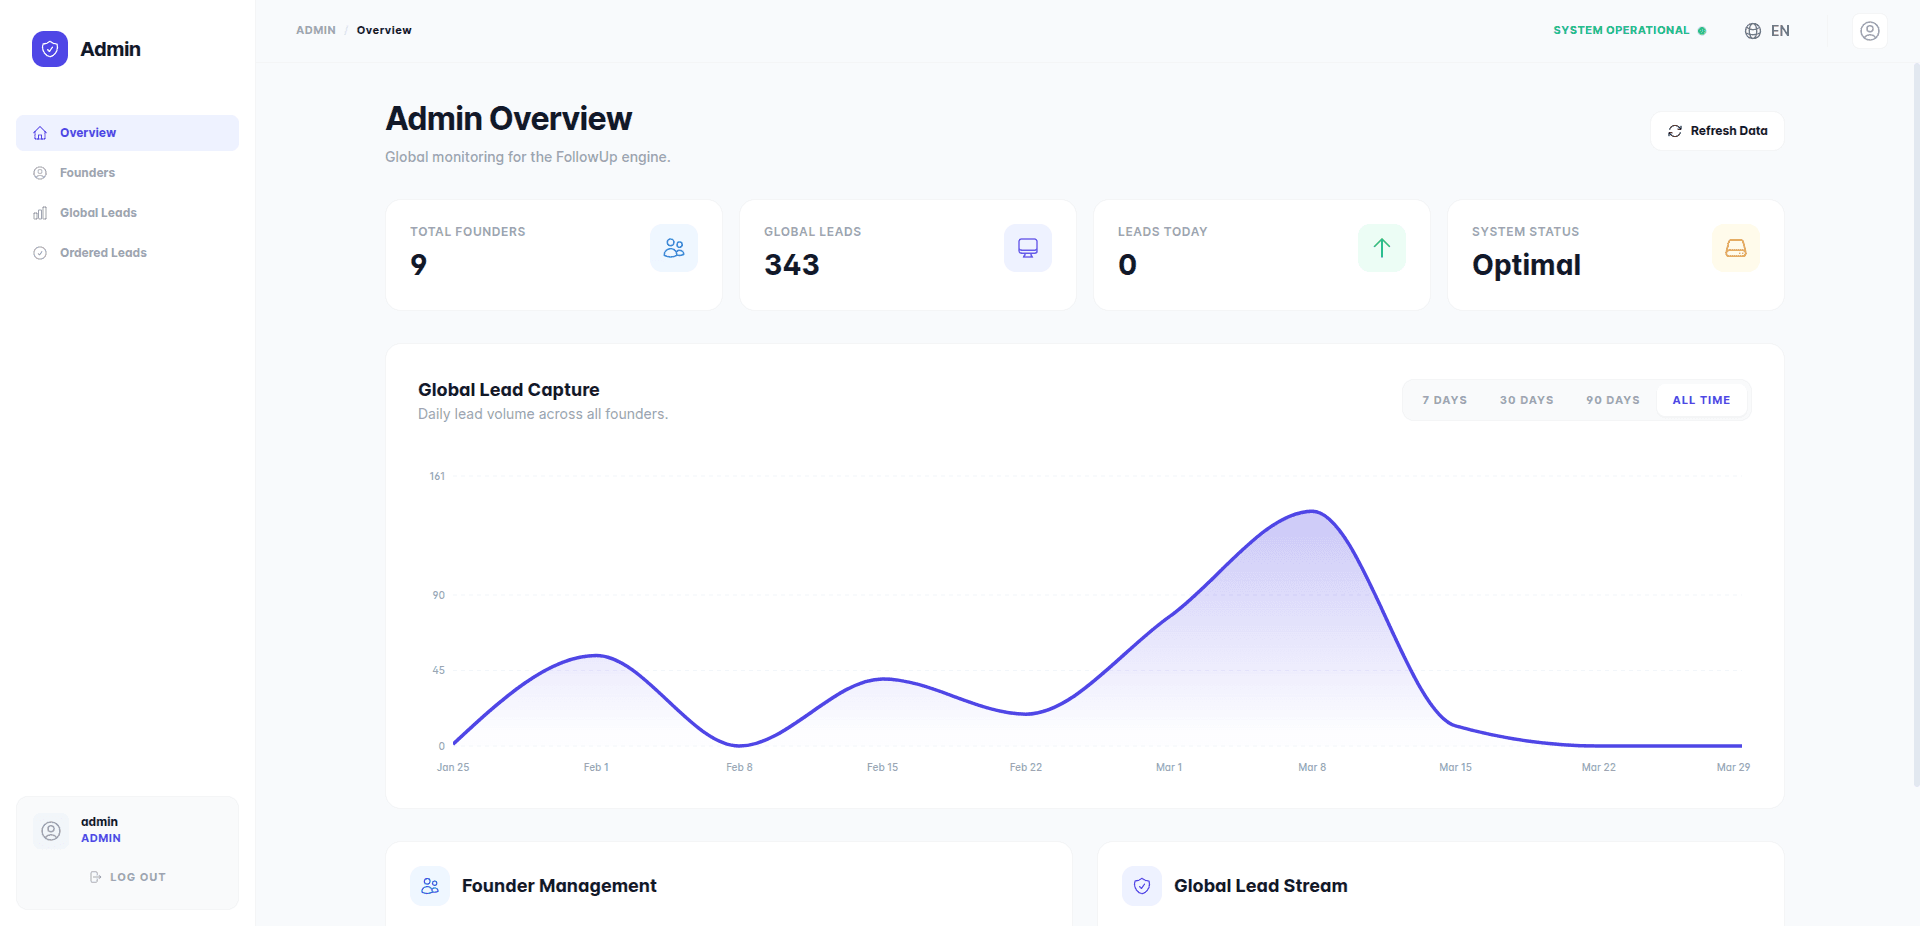Click the log out arrow icon
1920x926 pixels.
[96, 877]
